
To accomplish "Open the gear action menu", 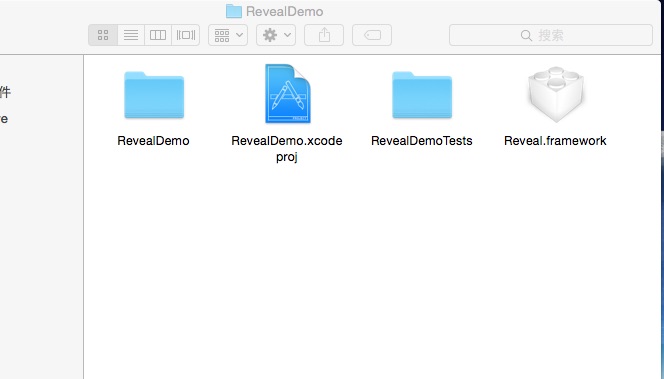I will [276, 35].
